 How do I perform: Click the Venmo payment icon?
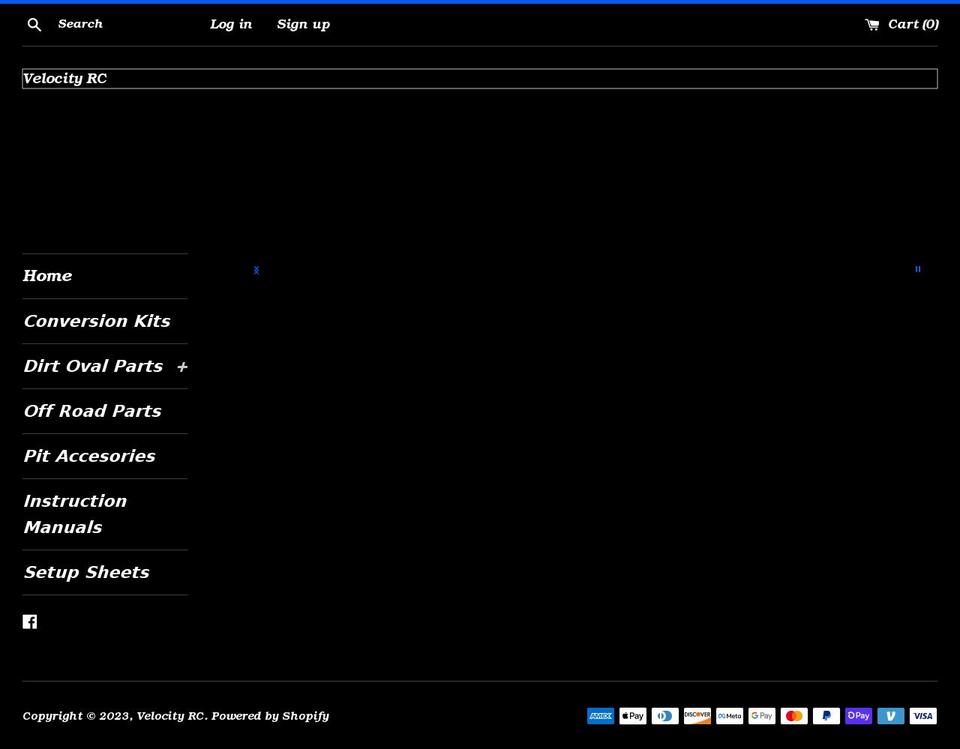pos(891,716)
